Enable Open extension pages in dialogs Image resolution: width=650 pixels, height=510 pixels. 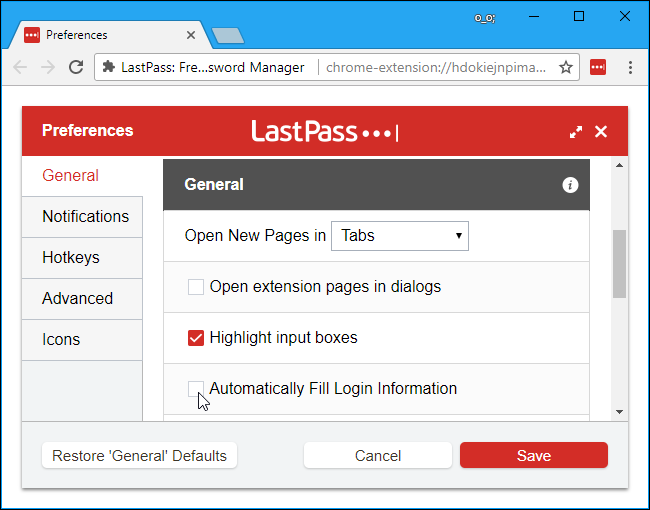[196, 287]
